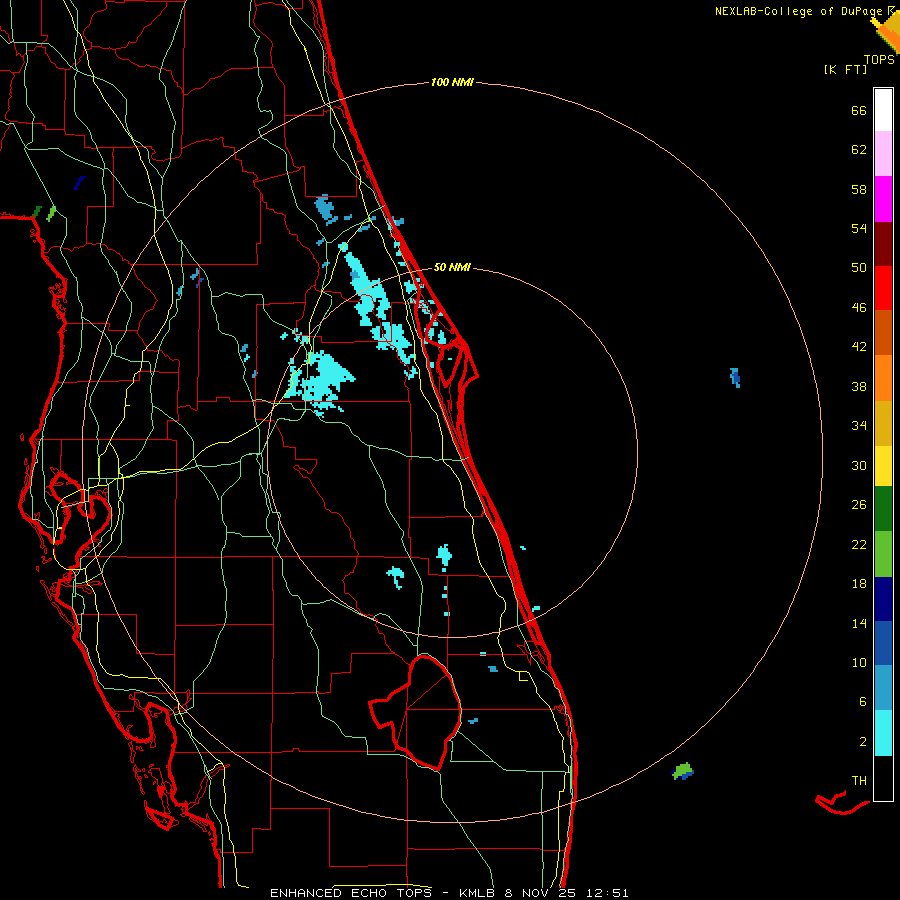Image resolution: width=900 pixels, height=900 pixels.
Task: Click the dark orange legend swatch
Action: (x=883, y=333)
